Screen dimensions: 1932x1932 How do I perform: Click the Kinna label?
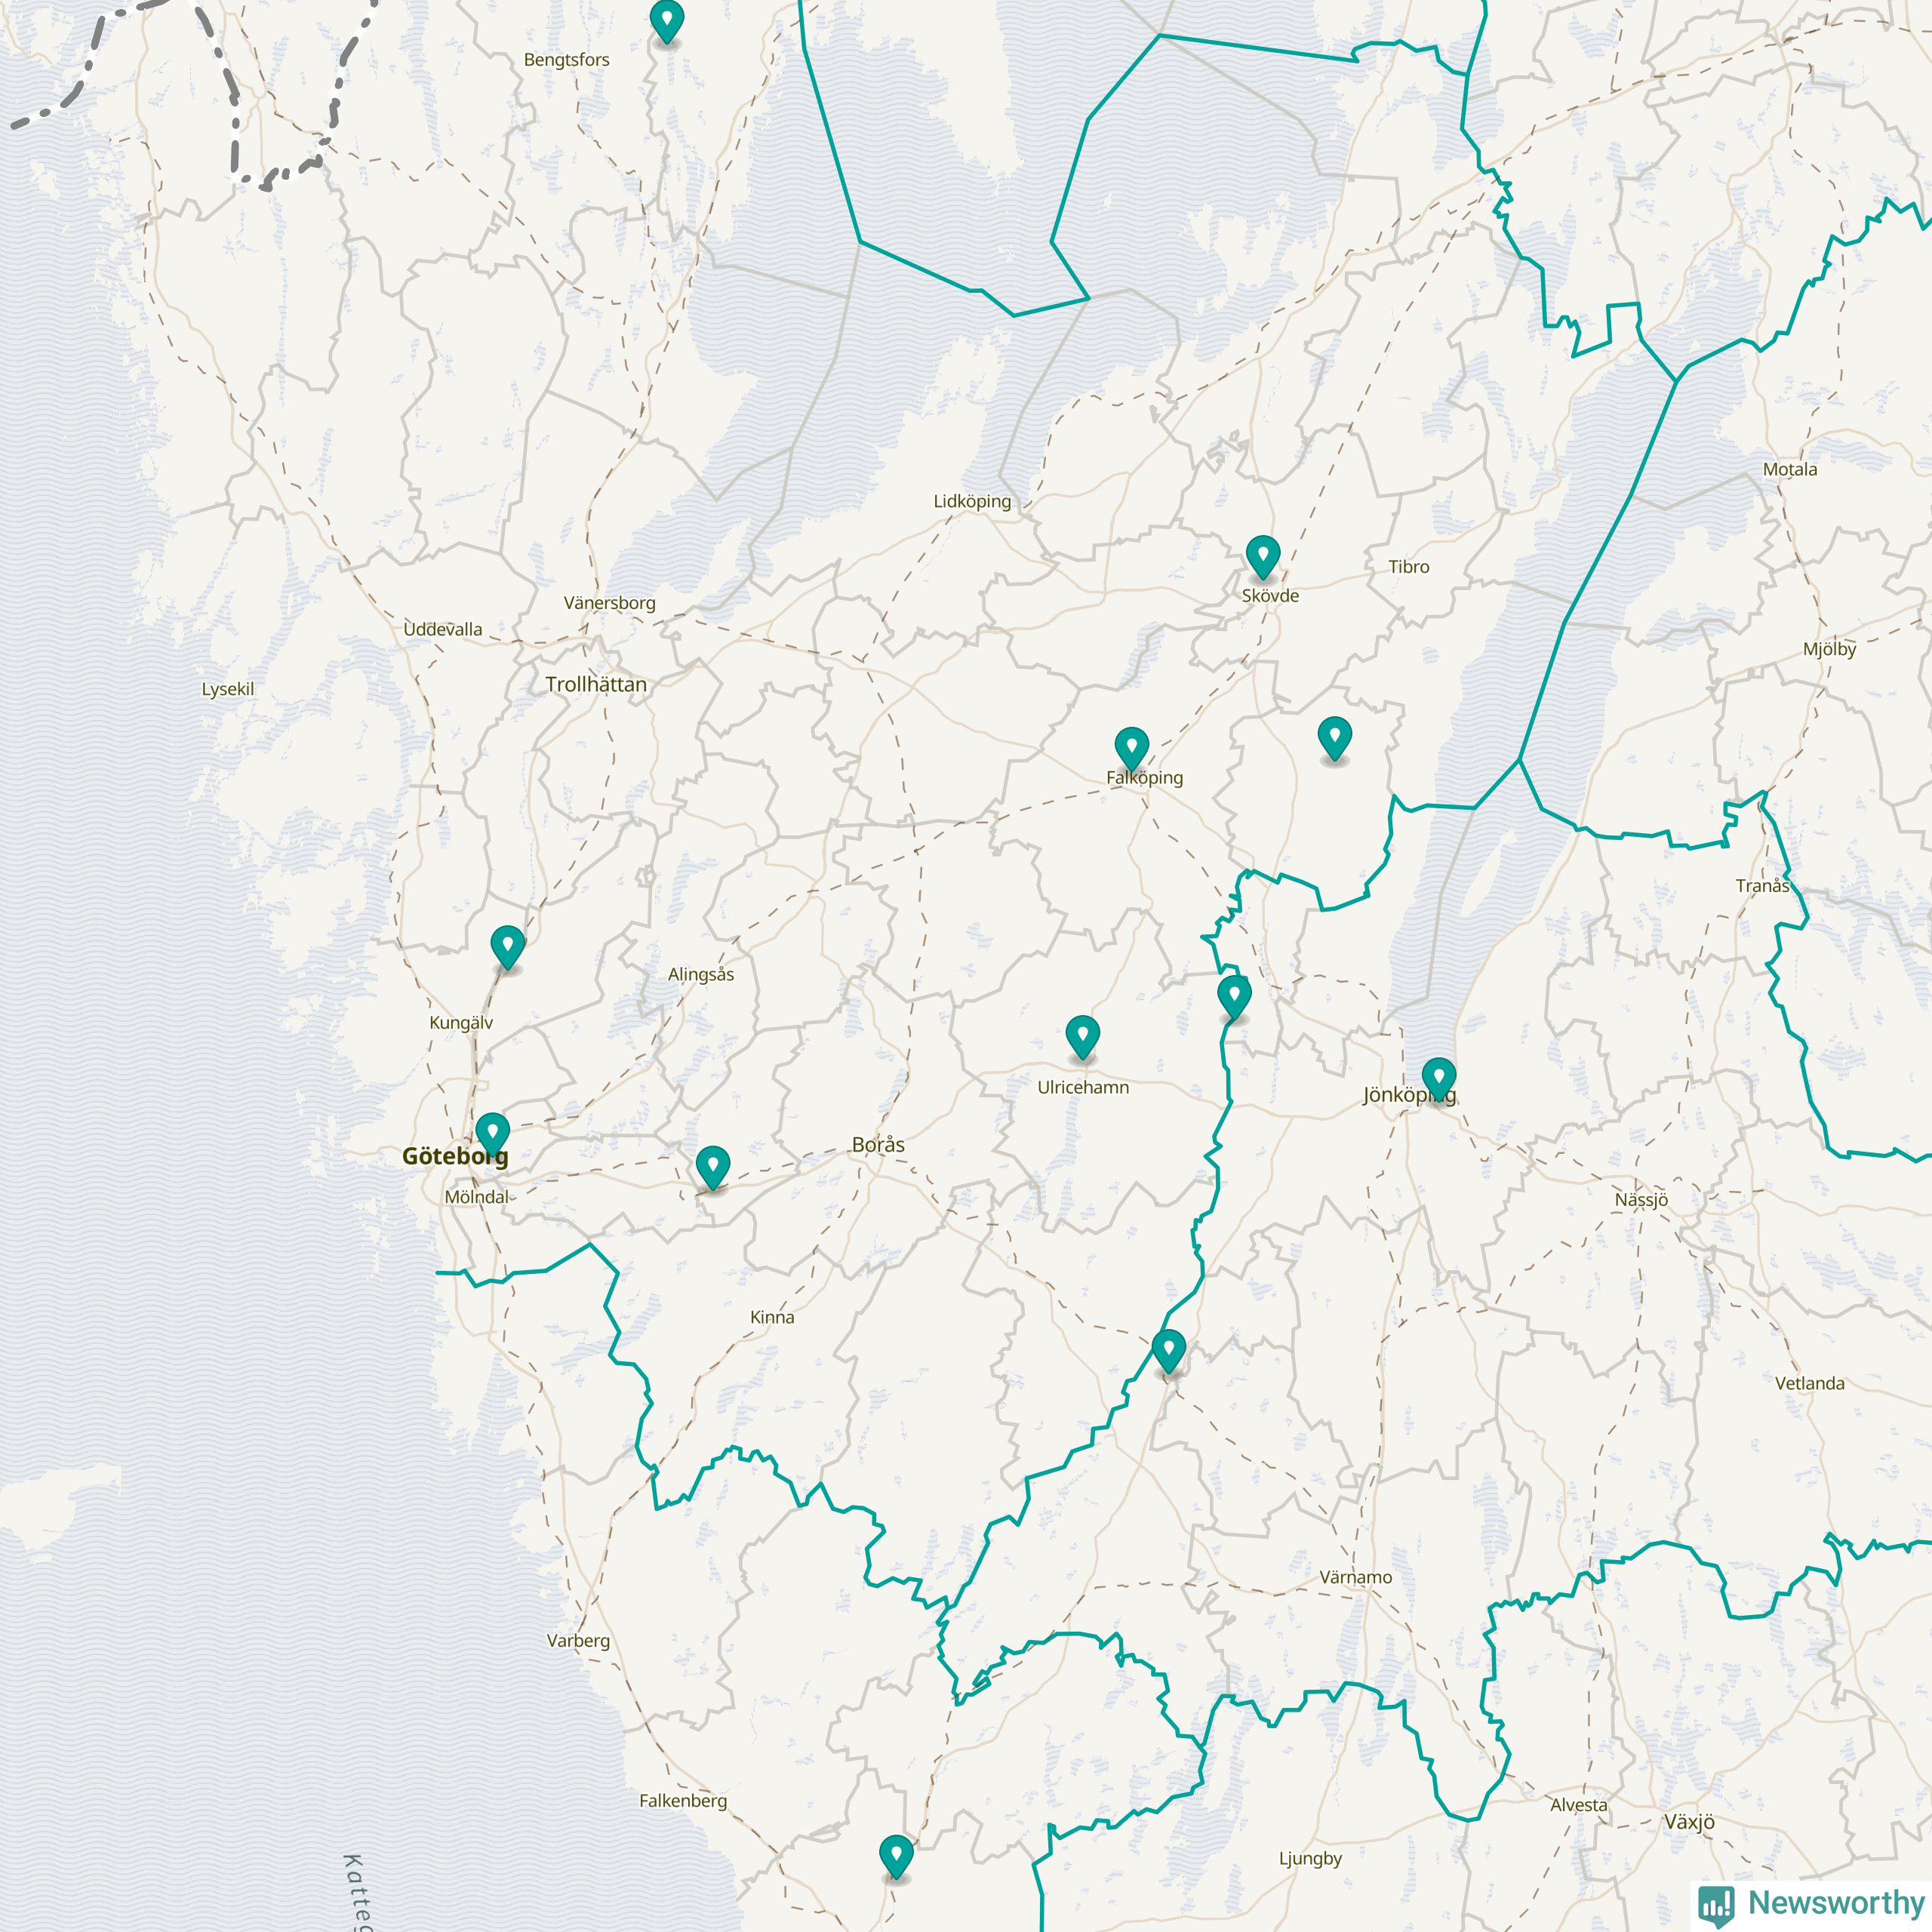click(772, 1317)
